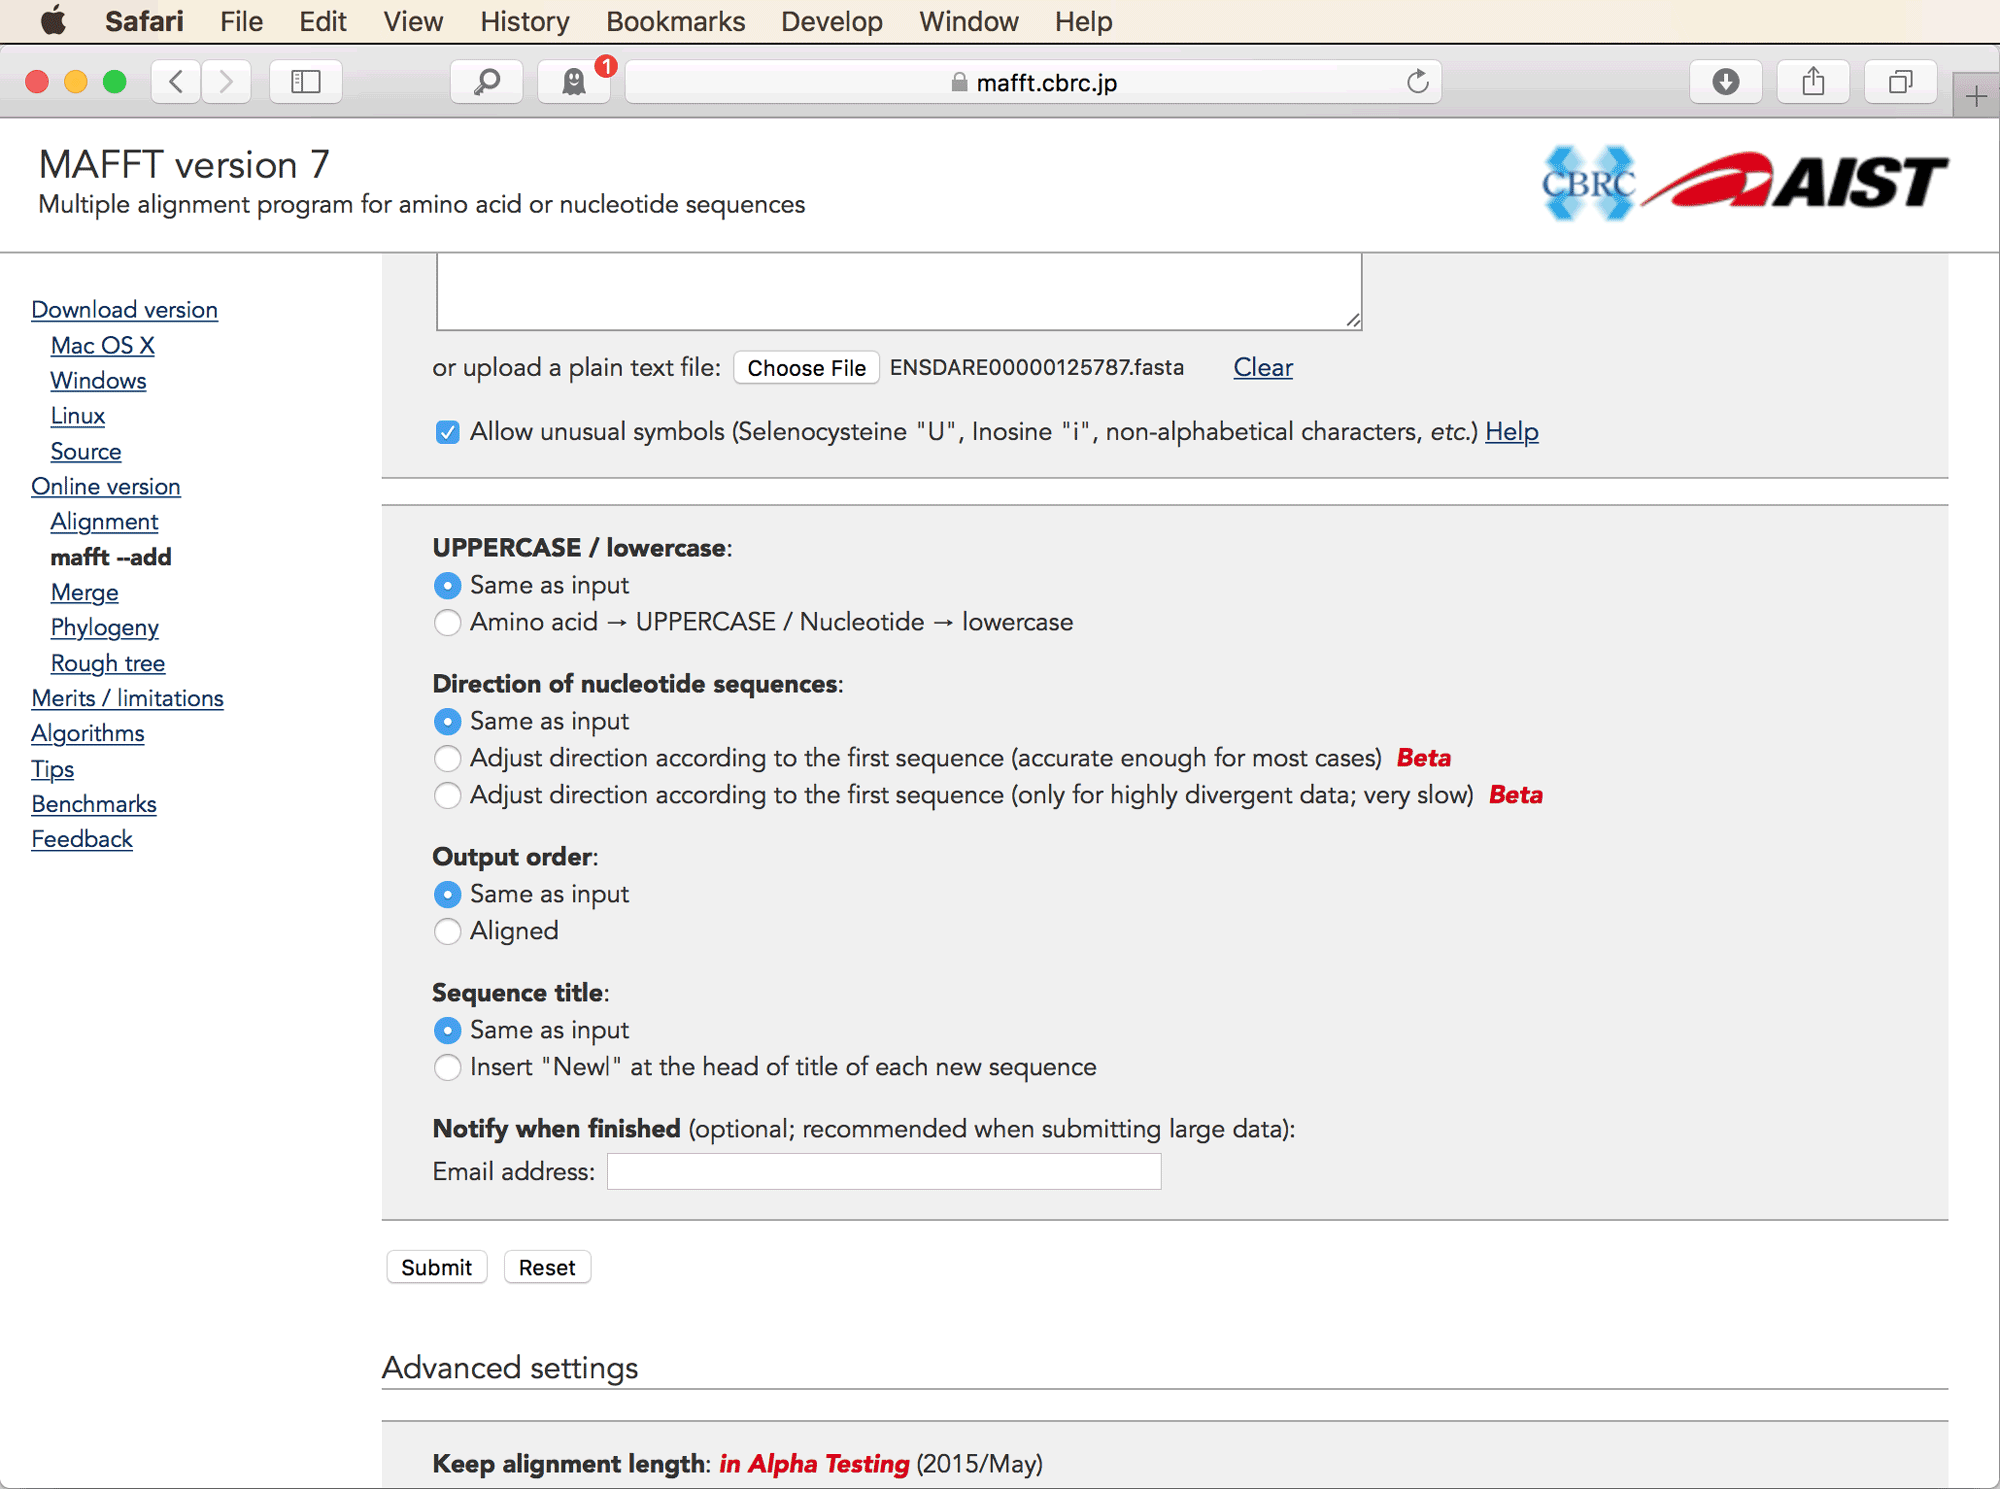Grab the text area corner handle
This screenshot has height=1489, width=2000.
click(x=1353, y=320)
